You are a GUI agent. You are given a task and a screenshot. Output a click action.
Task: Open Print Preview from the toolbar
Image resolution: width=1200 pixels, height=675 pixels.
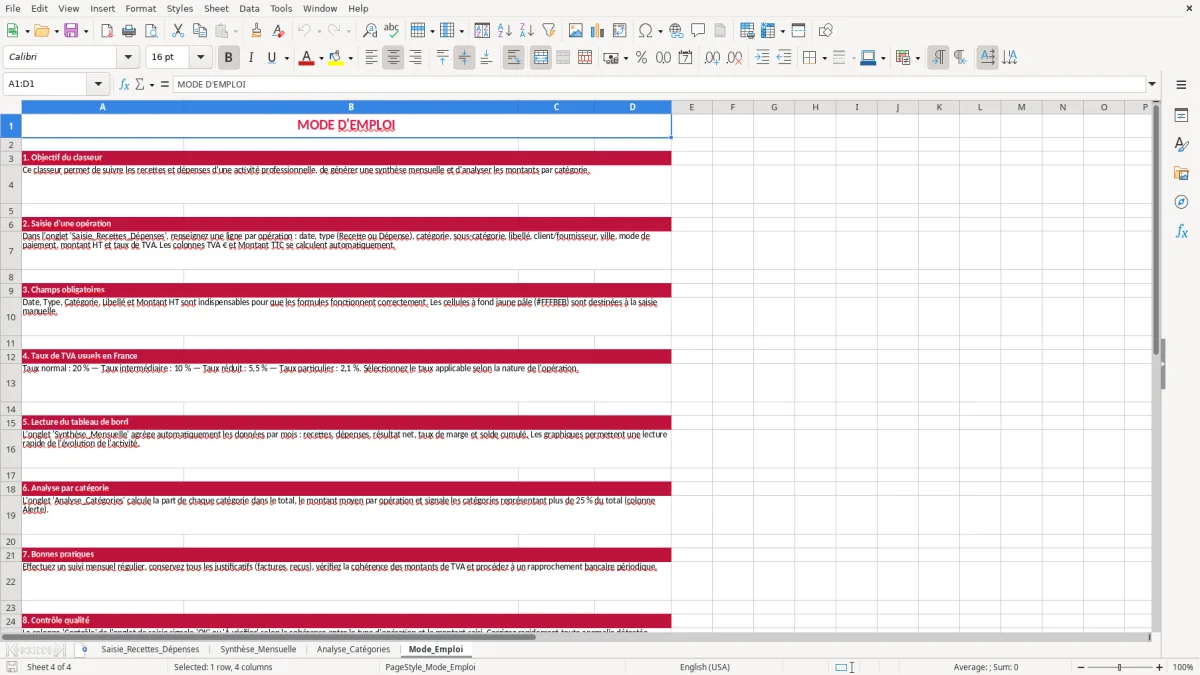(x=150, y=31)
